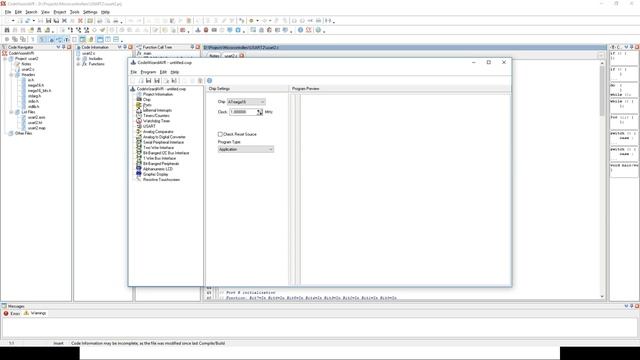Viewport: 640px width, 360px height.
Task: Open the Chip selection dropdown
Action: click(246, 102)
